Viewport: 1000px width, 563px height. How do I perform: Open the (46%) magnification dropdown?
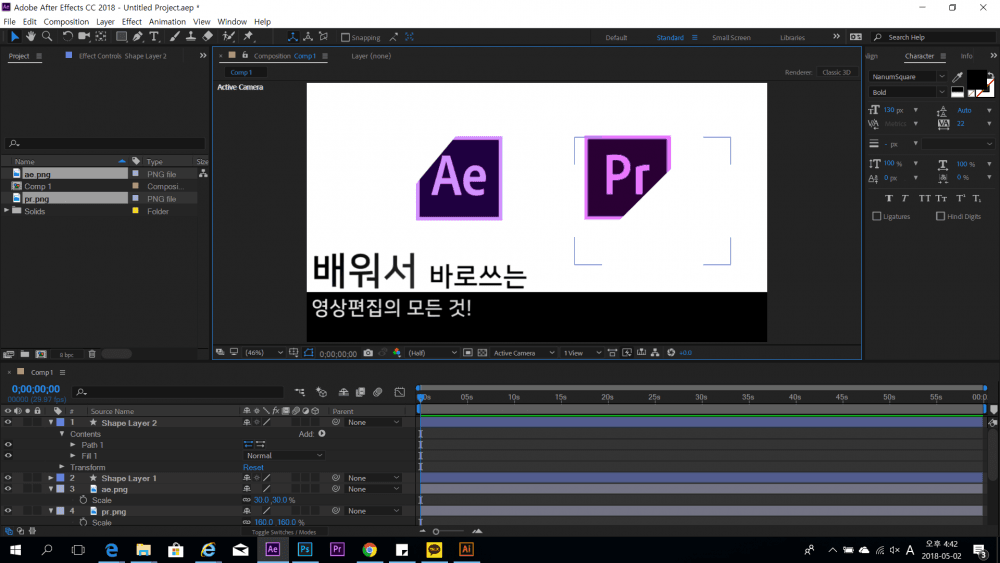tap(263, 353)
